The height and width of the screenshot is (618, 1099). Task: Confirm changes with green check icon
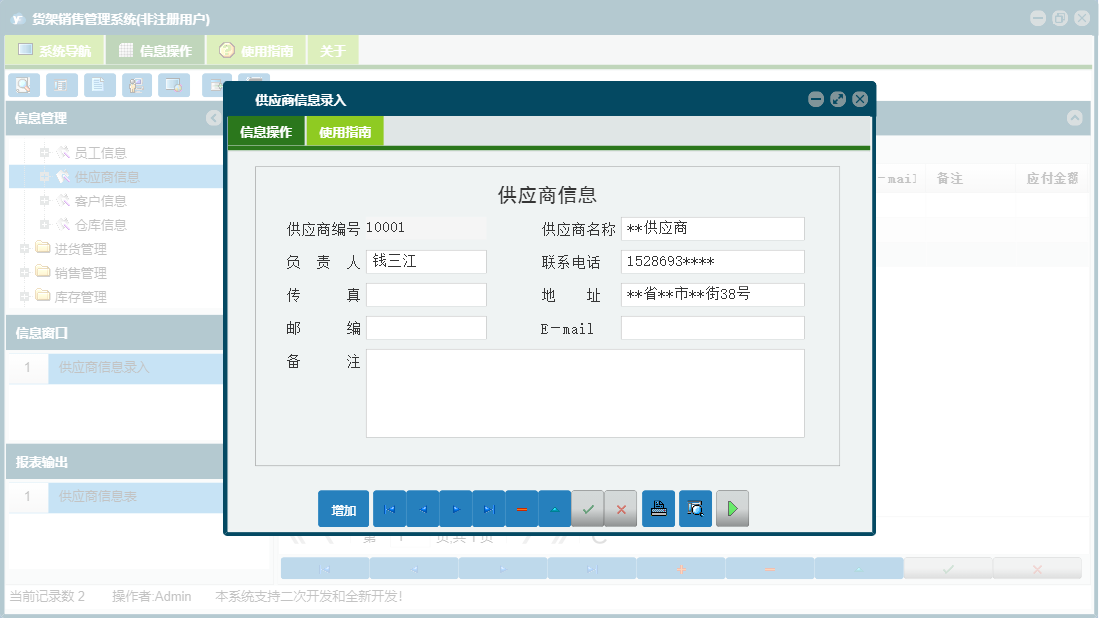click(588, 508)
